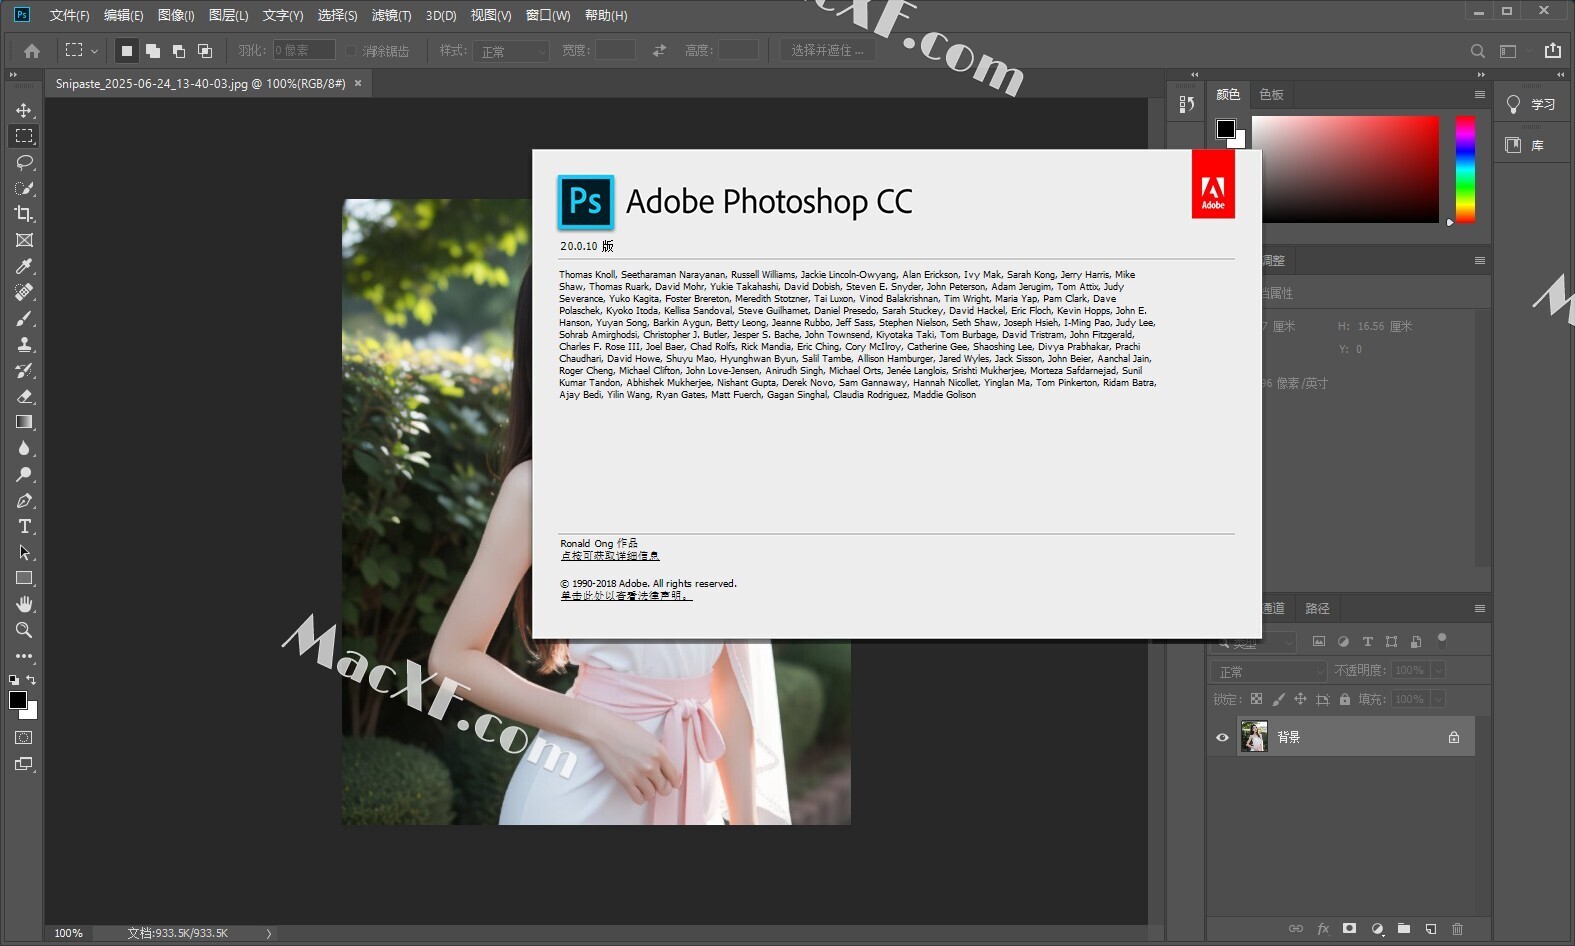
Task: Open the layer blend mode dropdown 正常
Action: tap(1268, 671)
